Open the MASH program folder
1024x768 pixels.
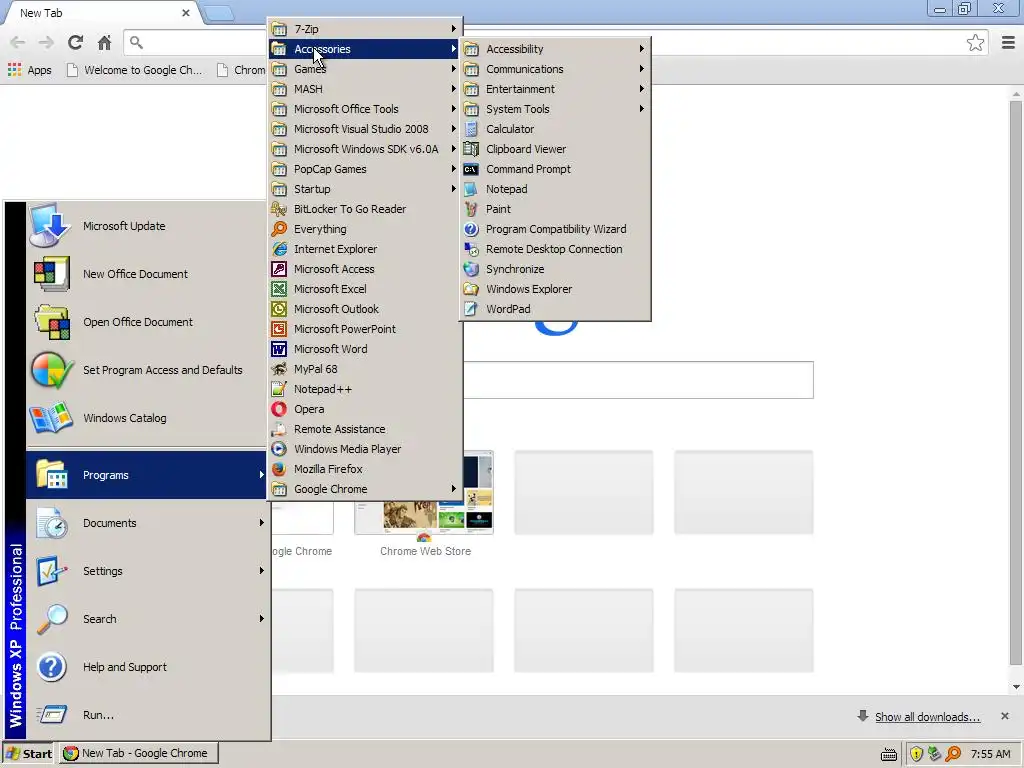[x=364, y=89]
